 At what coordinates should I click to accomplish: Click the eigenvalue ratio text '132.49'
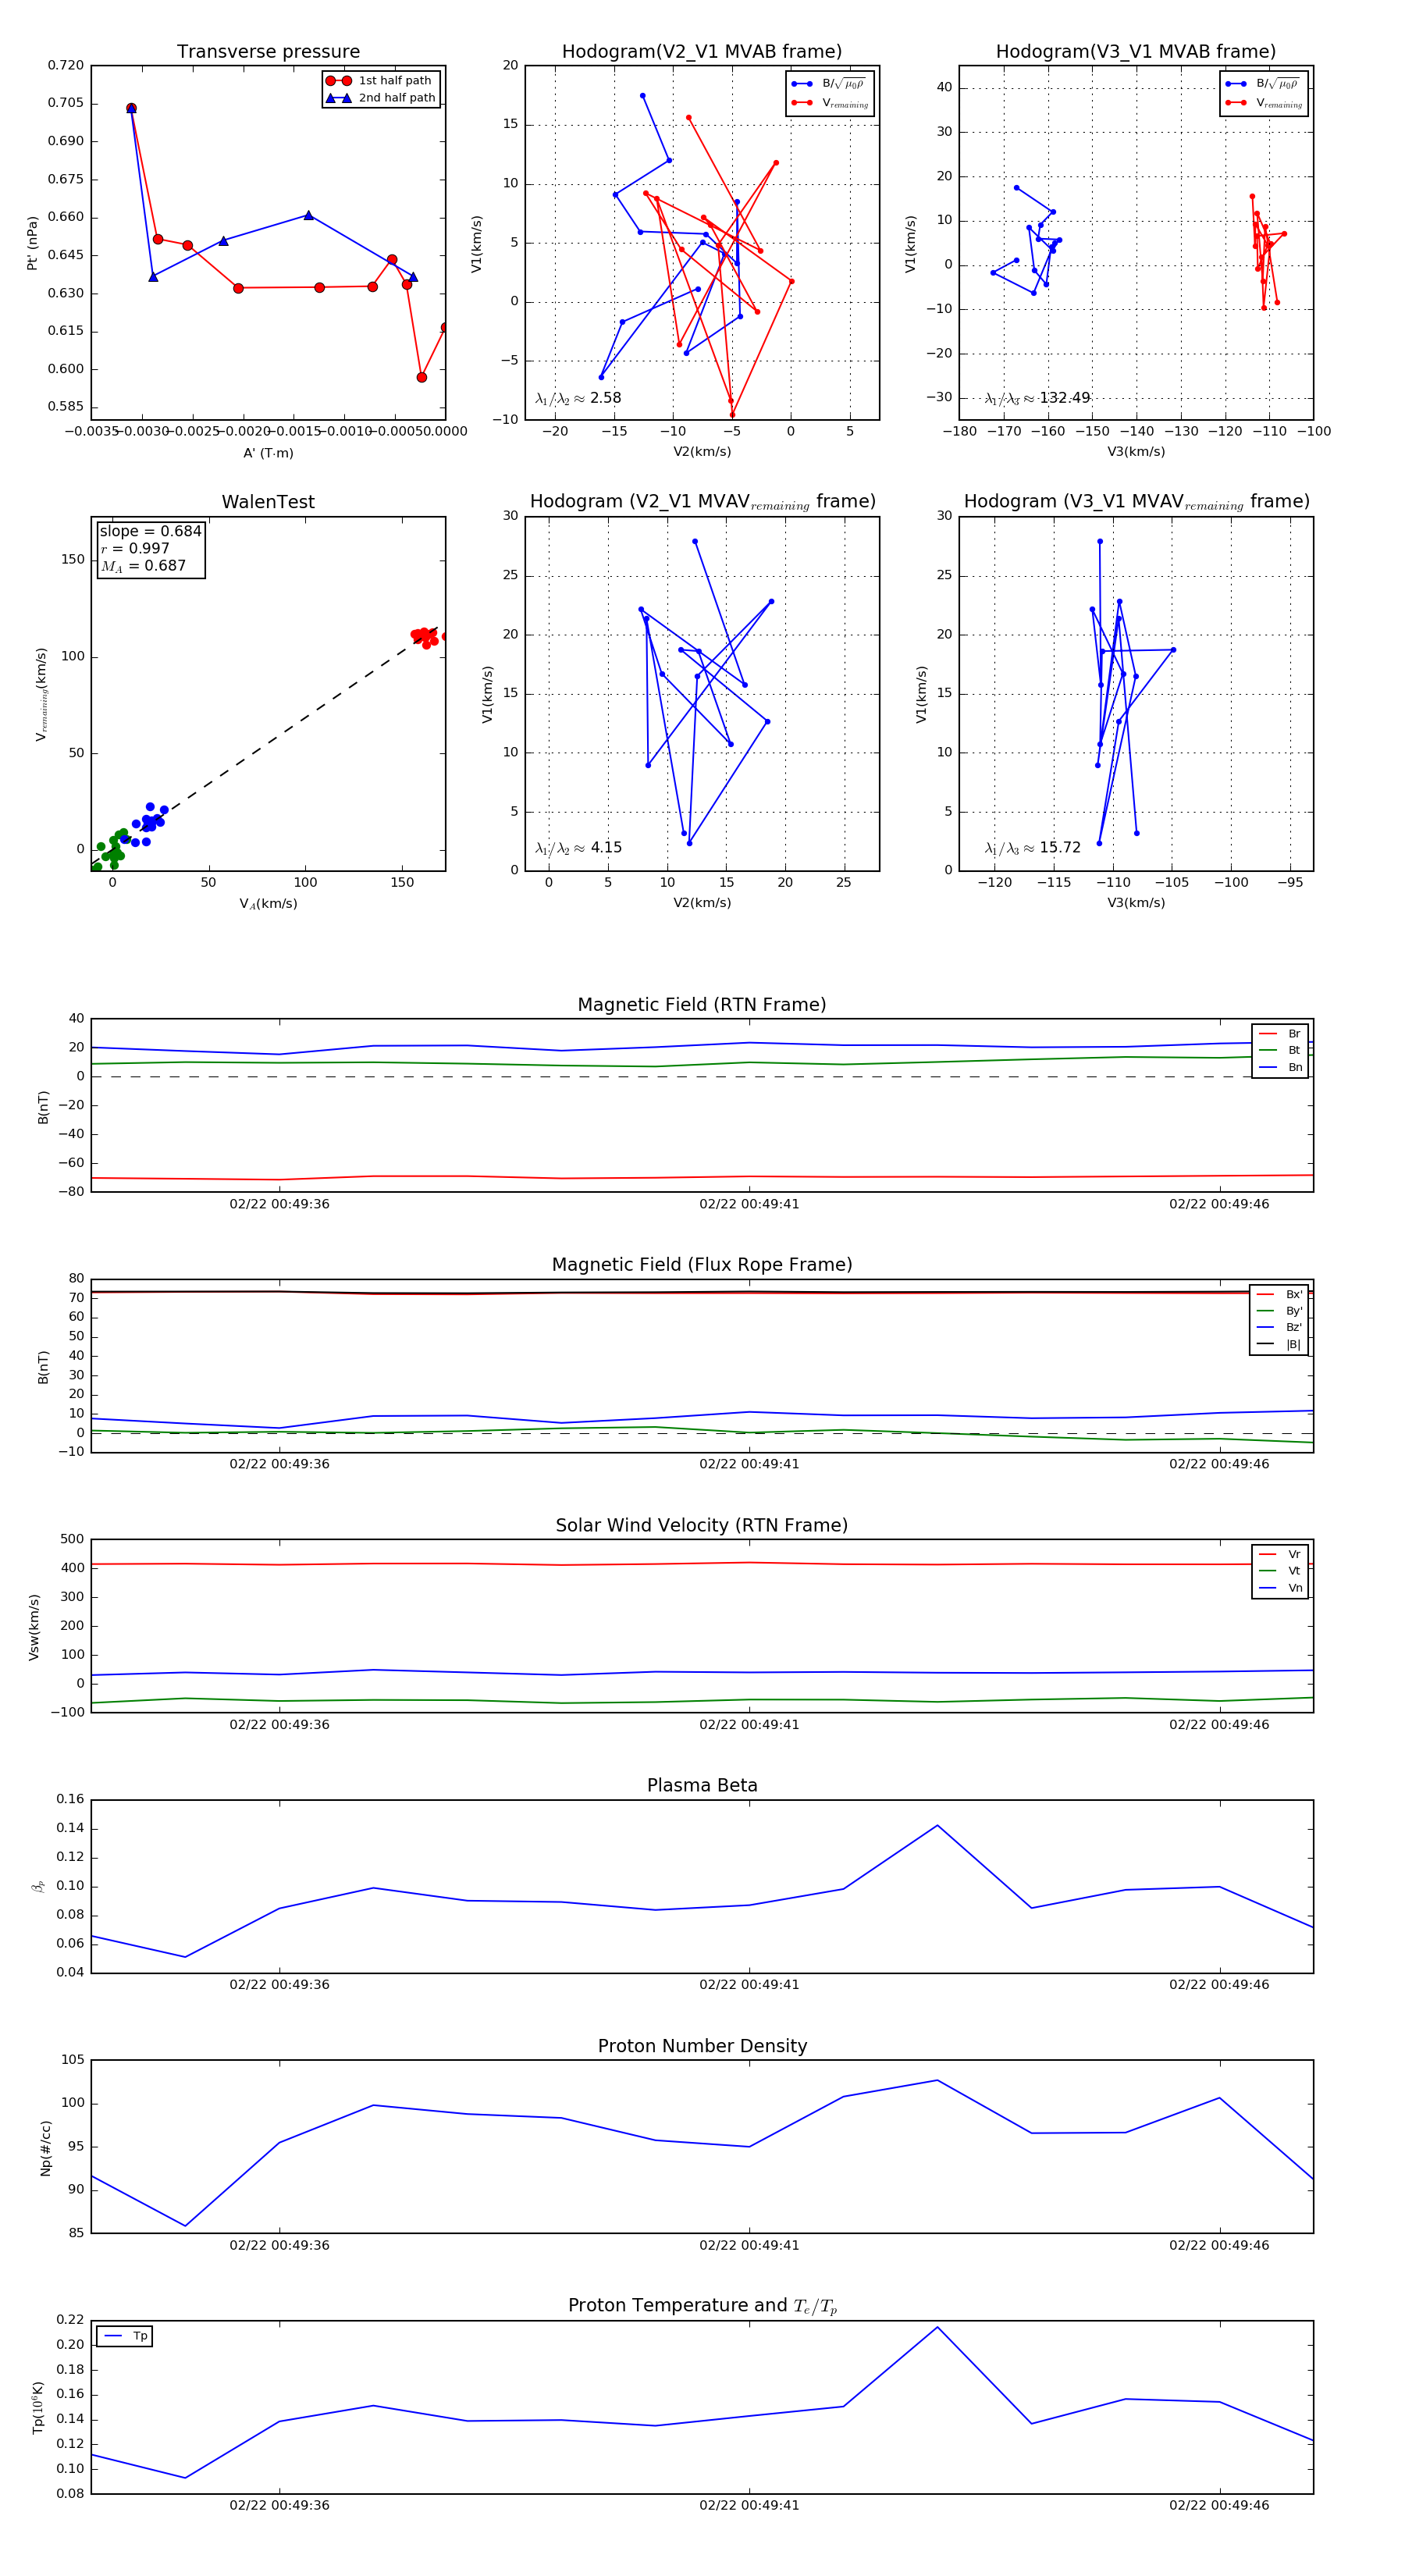tap(1064, 398)
